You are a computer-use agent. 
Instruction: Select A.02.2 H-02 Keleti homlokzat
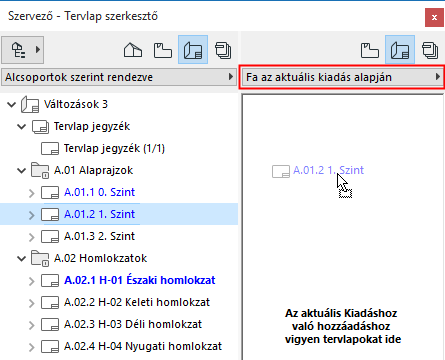(137, 302)
